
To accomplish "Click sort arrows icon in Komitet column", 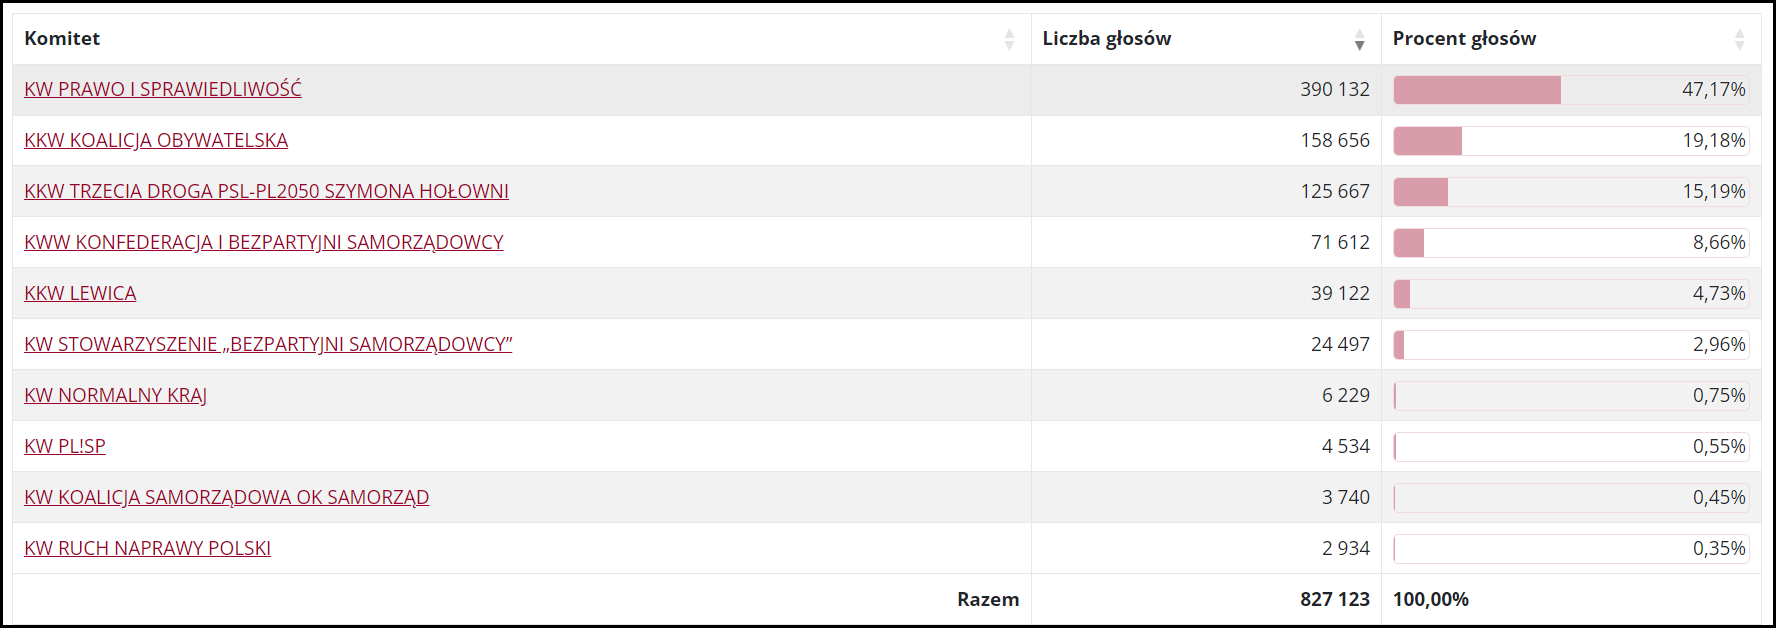I will [1009, 39].
